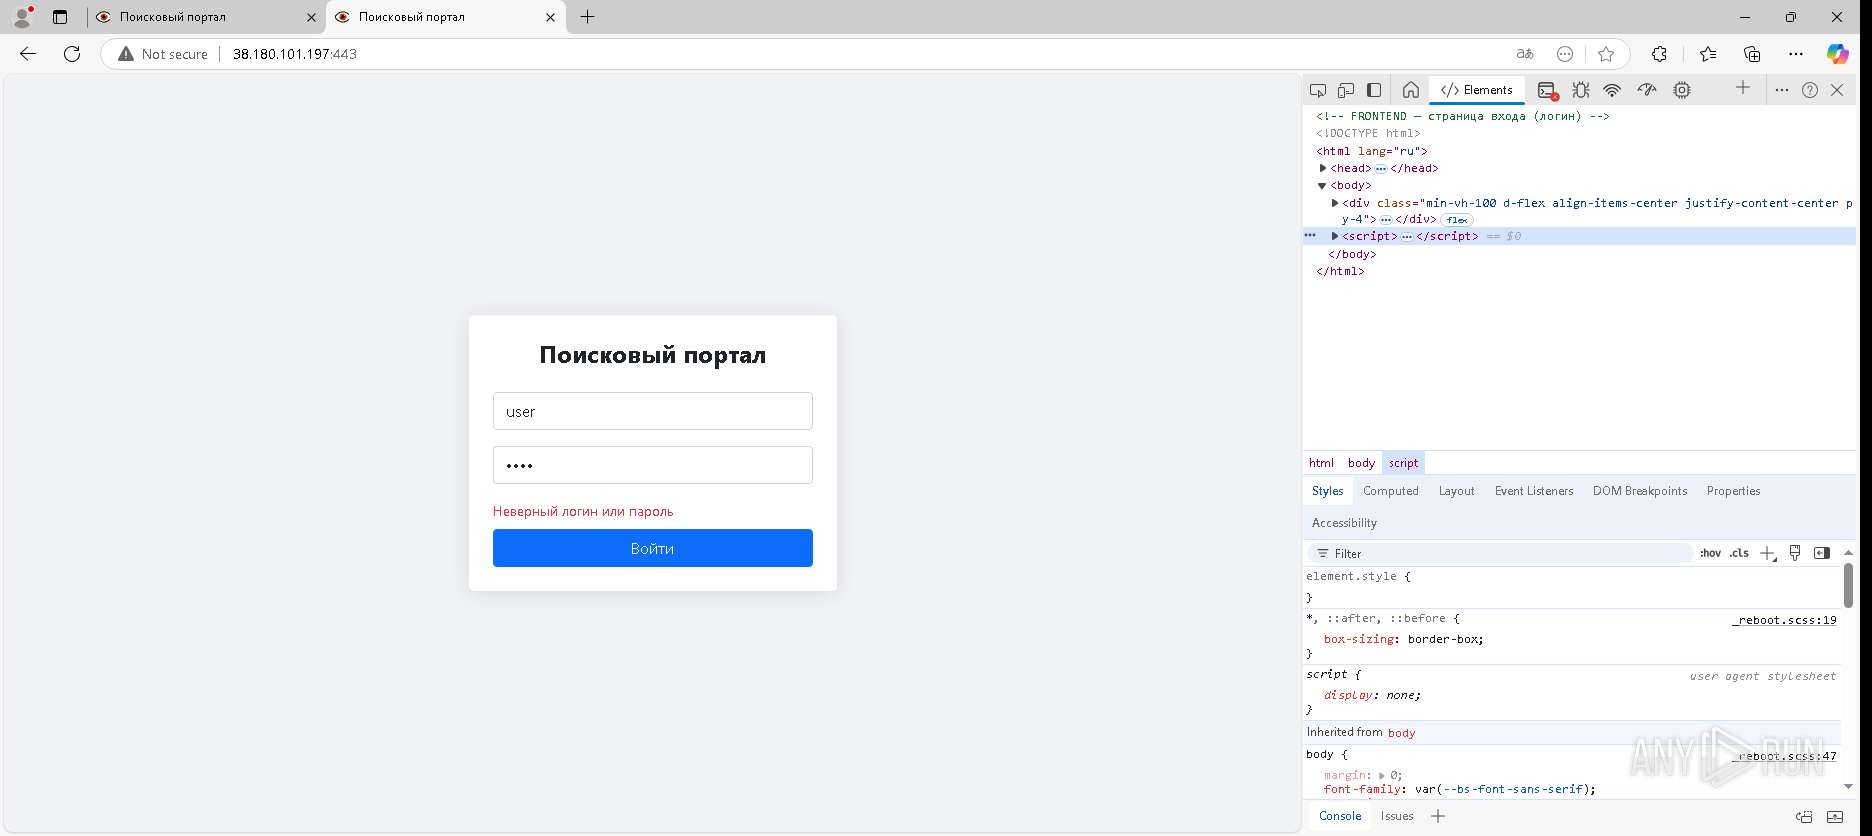Open the Console tool with error badge
Image resolution: width=1872 pixels, height=836 pixels.
click(x=1547, y=90)
